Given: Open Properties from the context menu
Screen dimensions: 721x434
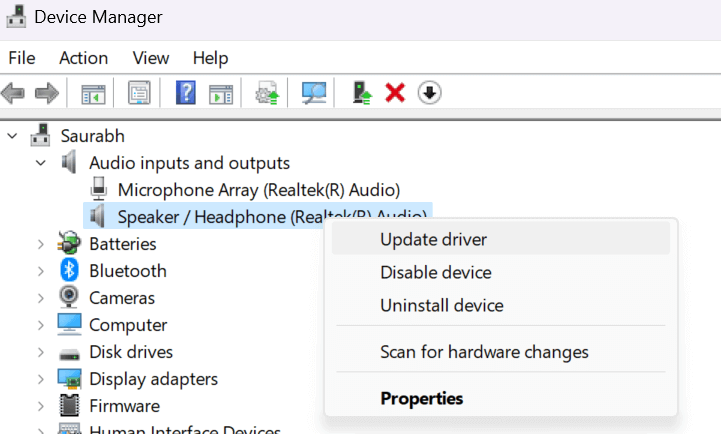Looking at the screenshot, I should click(x=501, y=398).
